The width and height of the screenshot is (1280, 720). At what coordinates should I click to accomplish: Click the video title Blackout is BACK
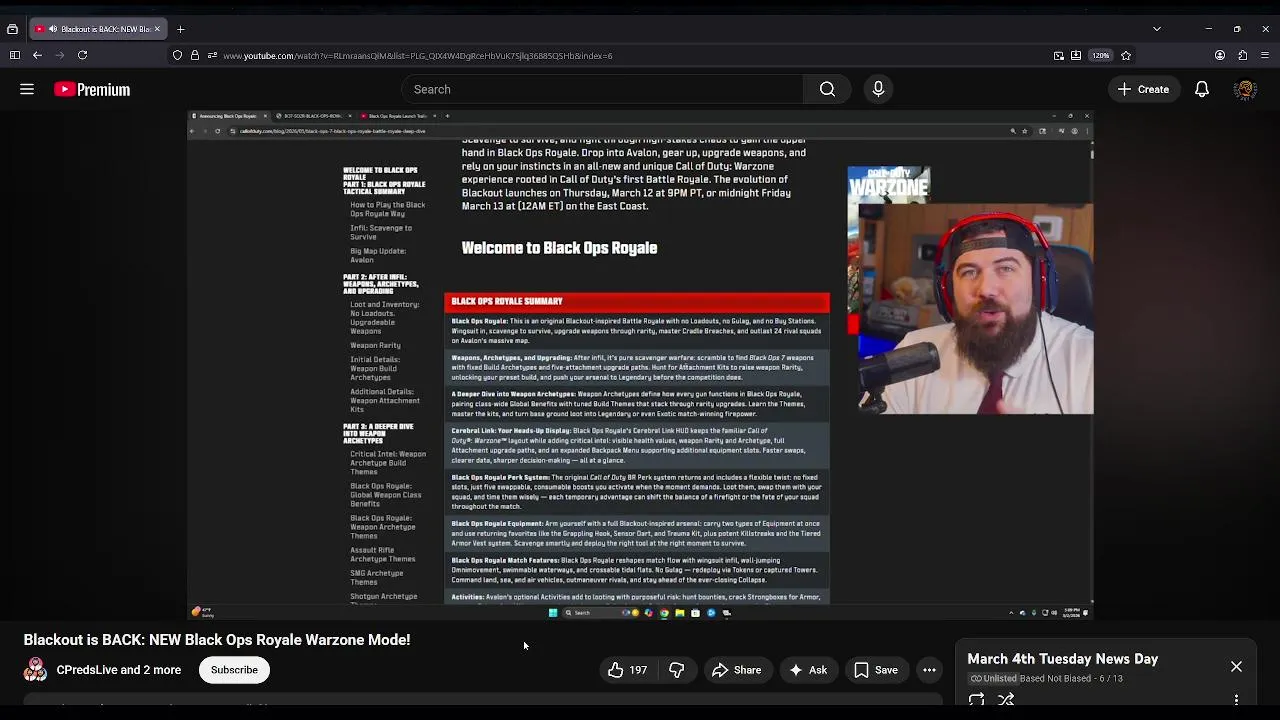(217, 640)
